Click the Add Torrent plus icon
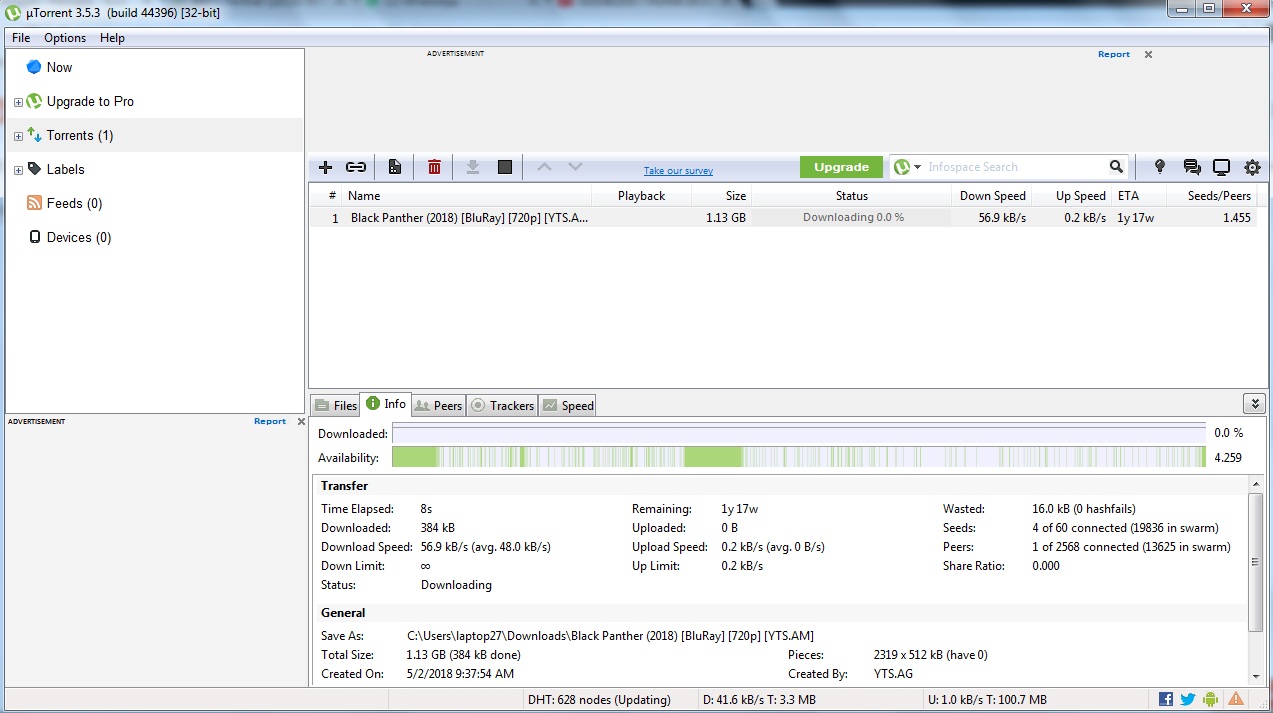 325,167
